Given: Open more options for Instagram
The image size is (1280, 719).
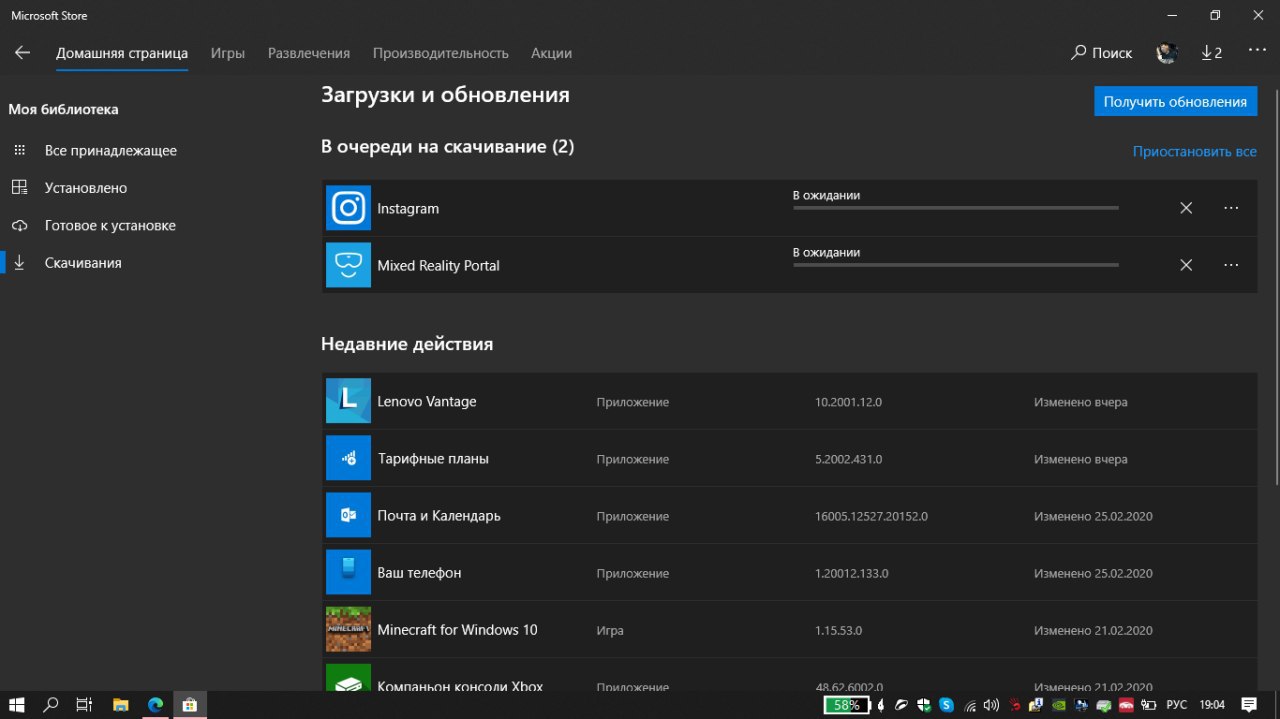Looking at the screenshot, I should tap(1231, 208).
